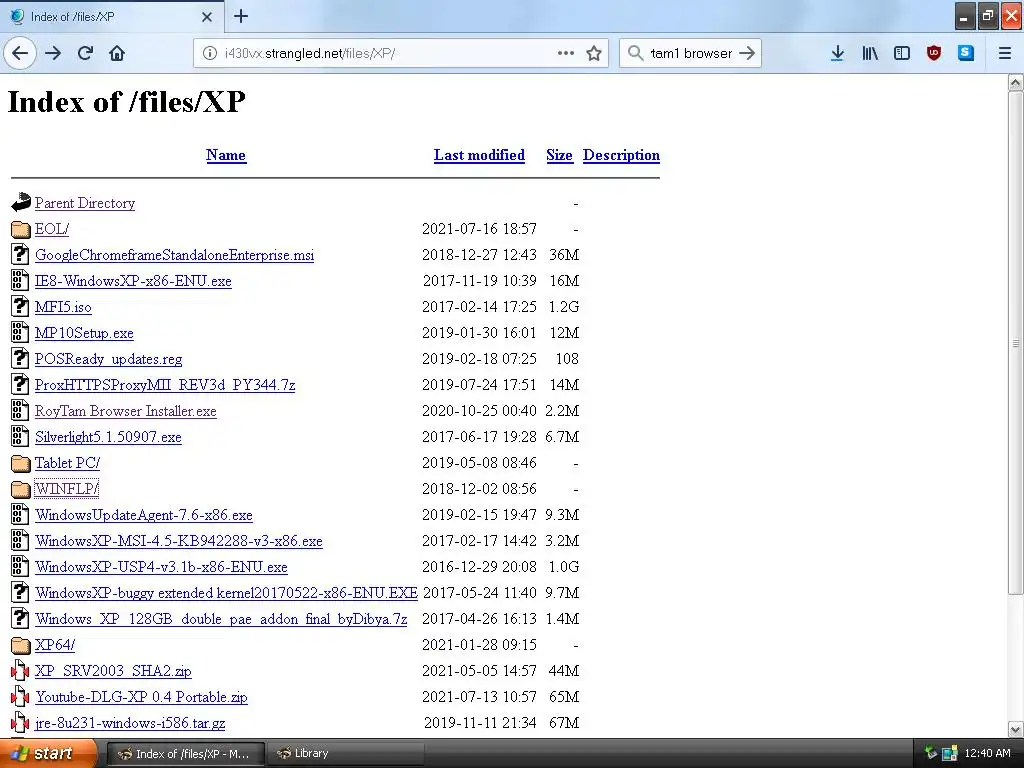Download Silverlight5.1.50907.exe
Screen dimensions: 1024x768
108,437
